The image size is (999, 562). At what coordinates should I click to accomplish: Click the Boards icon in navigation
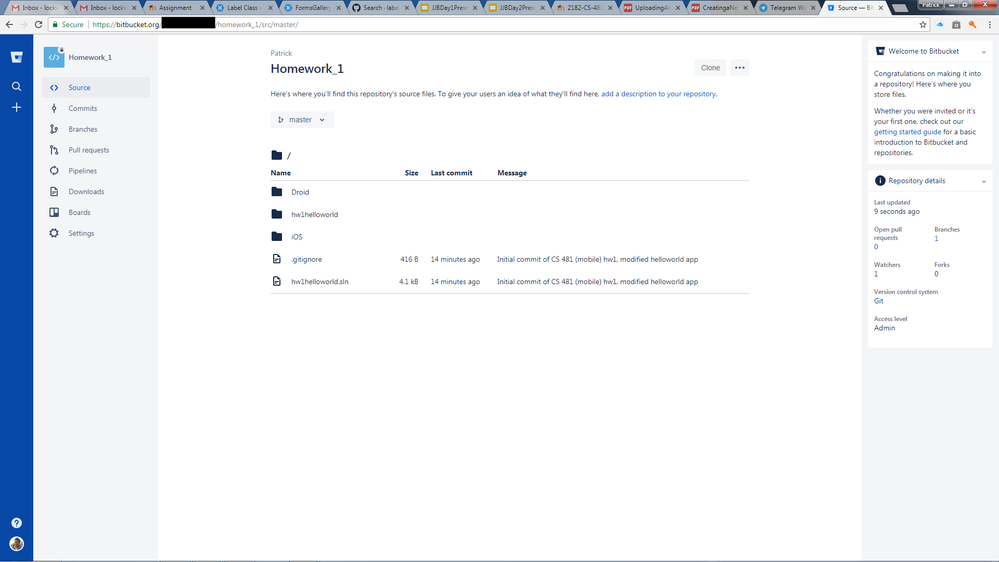point(54,213)
